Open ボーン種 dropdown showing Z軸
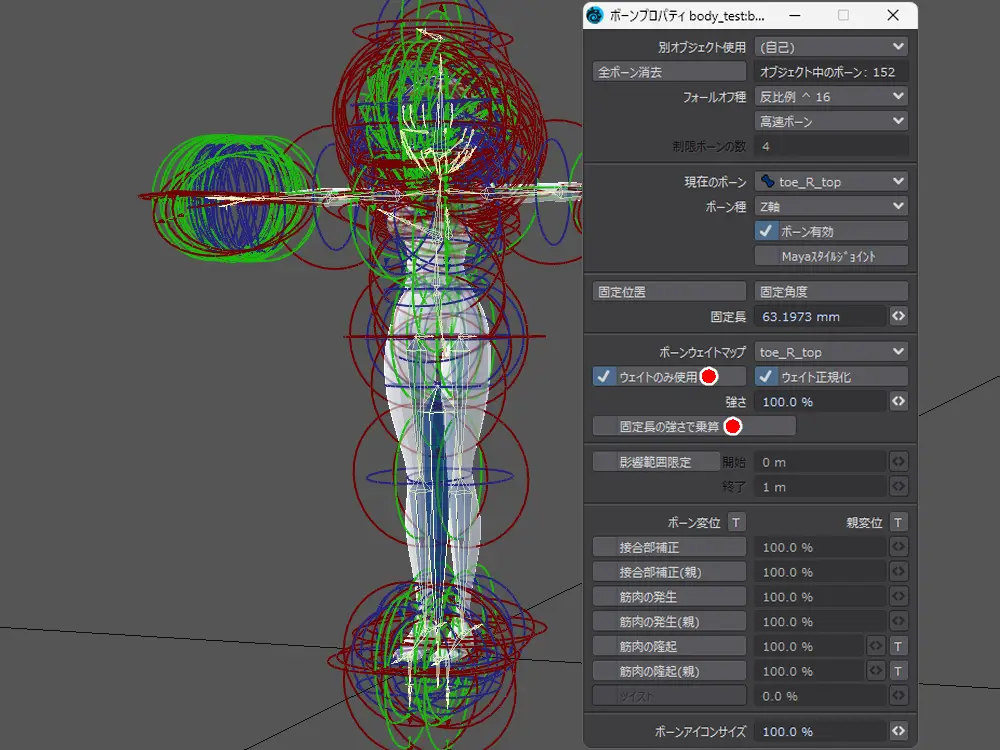The height and width of the screenshot is (750, 1000). click(830, 206)
